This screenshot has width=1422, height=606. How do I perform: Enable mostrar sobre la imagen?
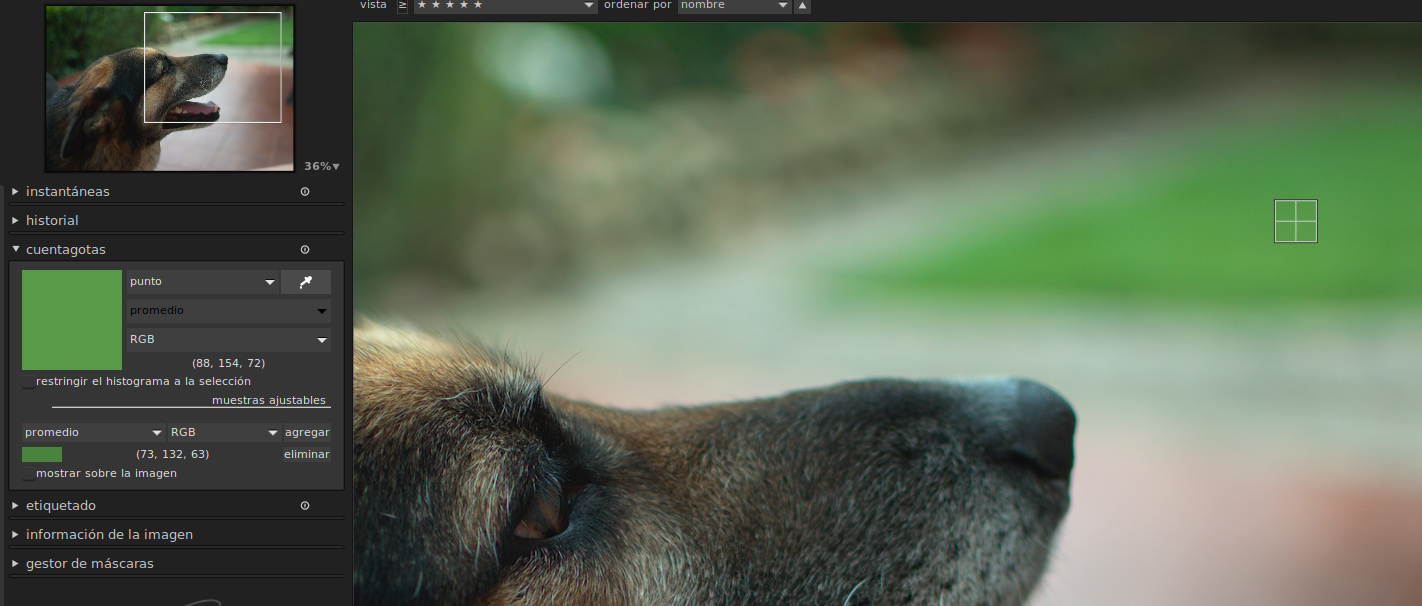click(x=29, y=474)
